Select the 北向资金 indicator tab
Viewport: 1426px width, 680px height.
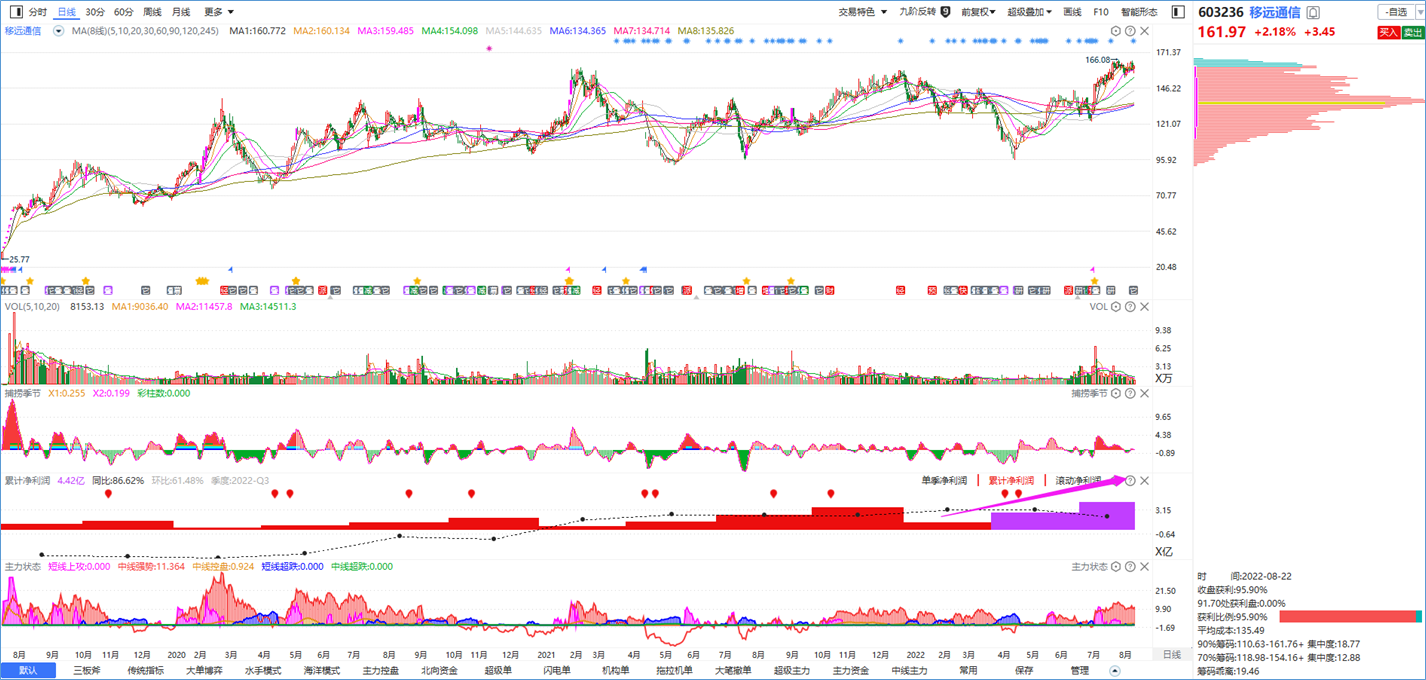coord(439,670)
